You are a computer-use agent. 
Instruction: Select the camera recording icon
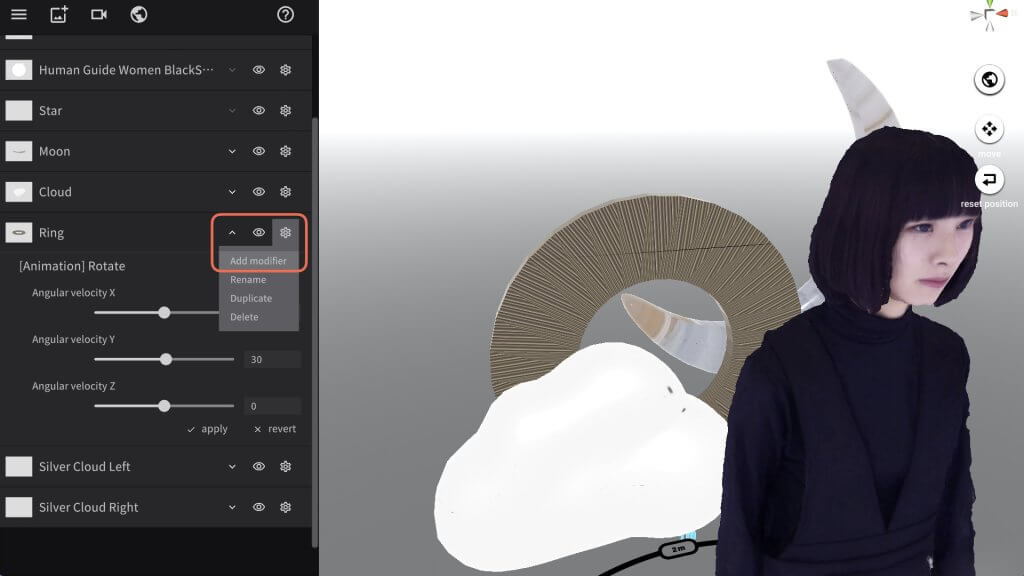(x=100, y=15)
